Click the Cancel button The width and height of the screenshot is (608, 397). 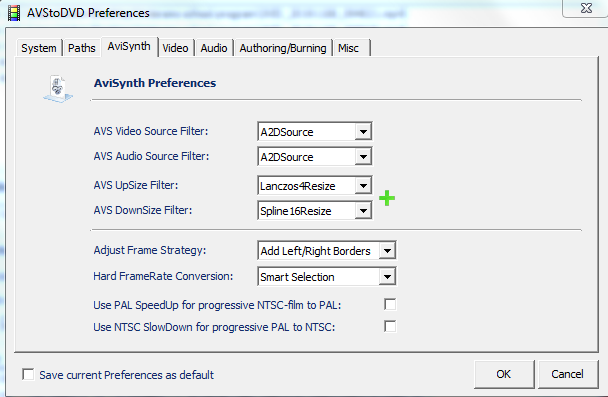[568, 374]
